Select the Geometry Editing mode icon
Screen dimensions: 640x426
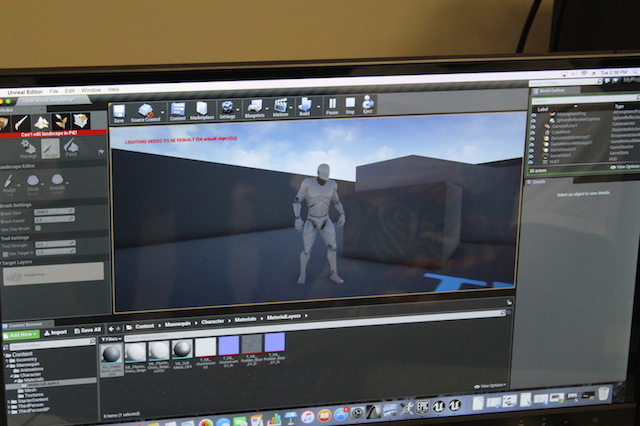coord(80,121)
